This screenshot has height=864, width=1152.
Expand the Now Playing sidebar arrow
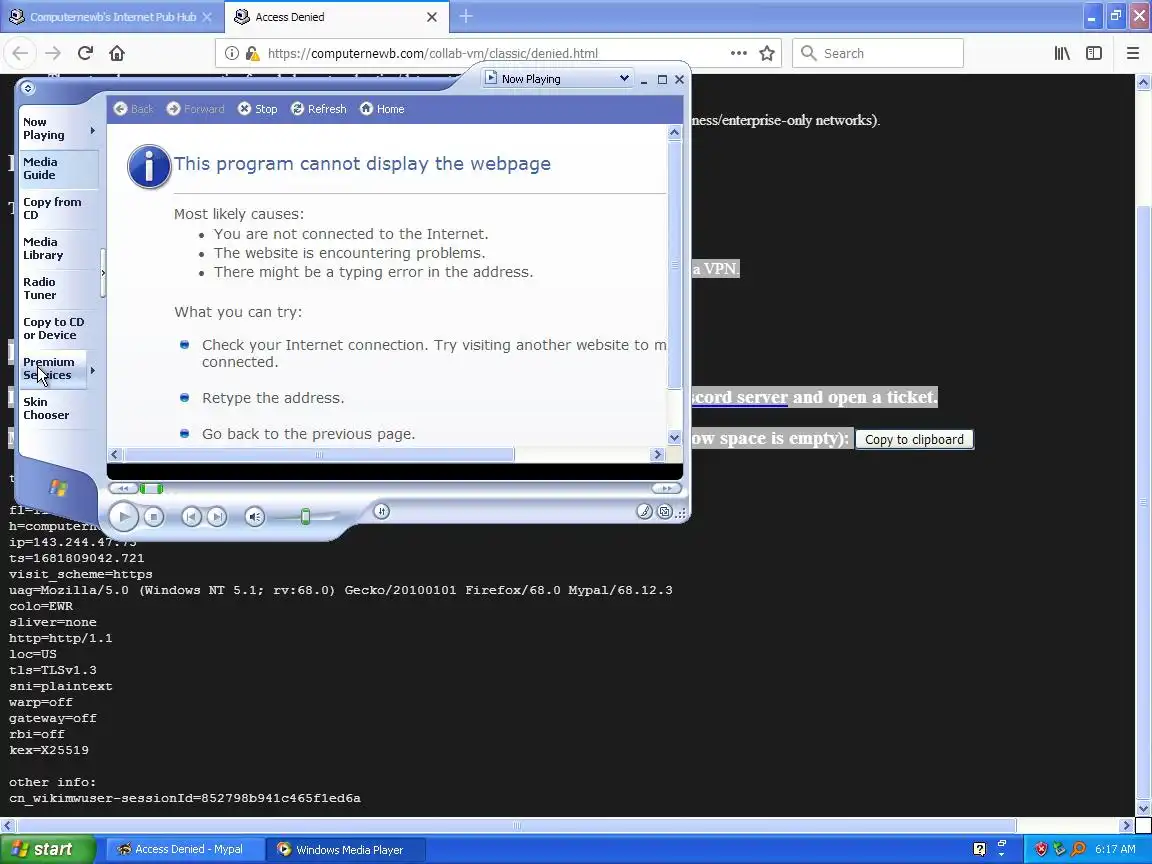pos(93,130)
